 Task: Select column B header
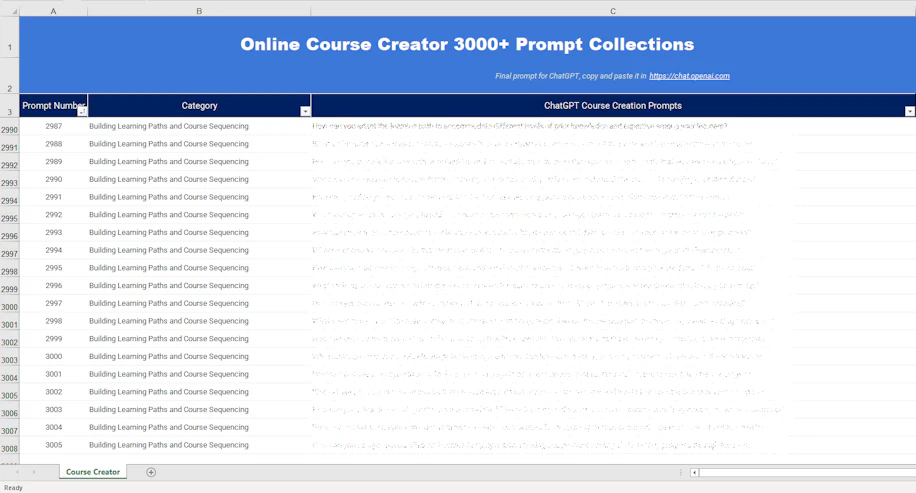click(199, 11)
